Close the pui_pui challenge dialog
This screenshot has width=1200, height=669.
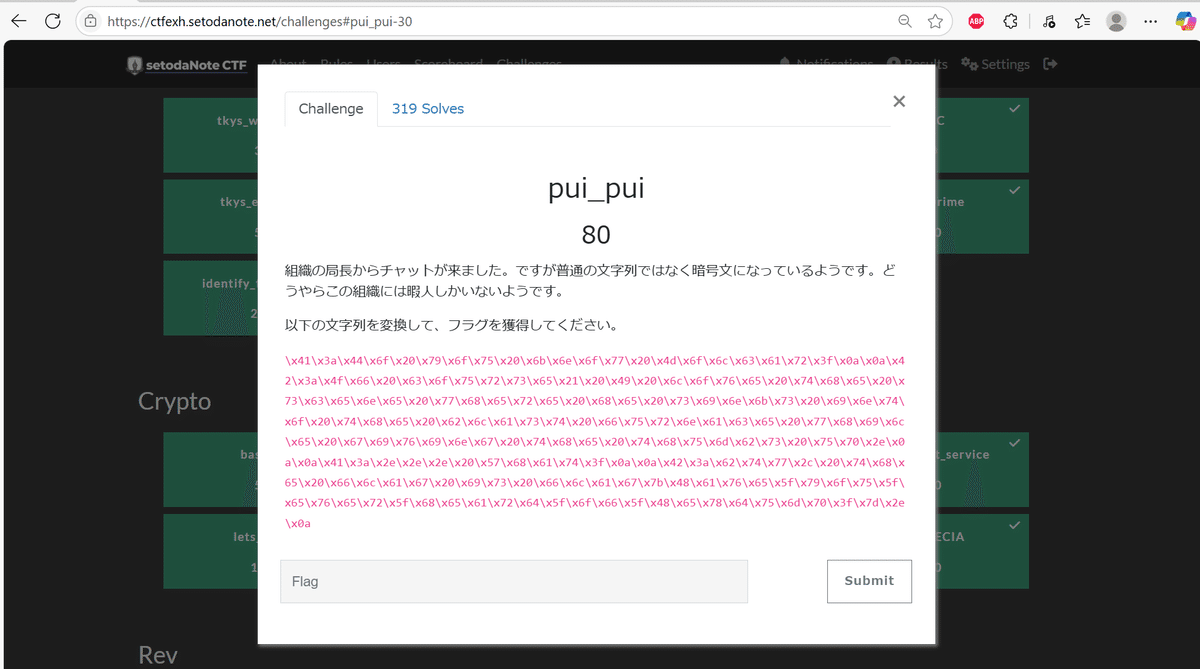(898, 101)
